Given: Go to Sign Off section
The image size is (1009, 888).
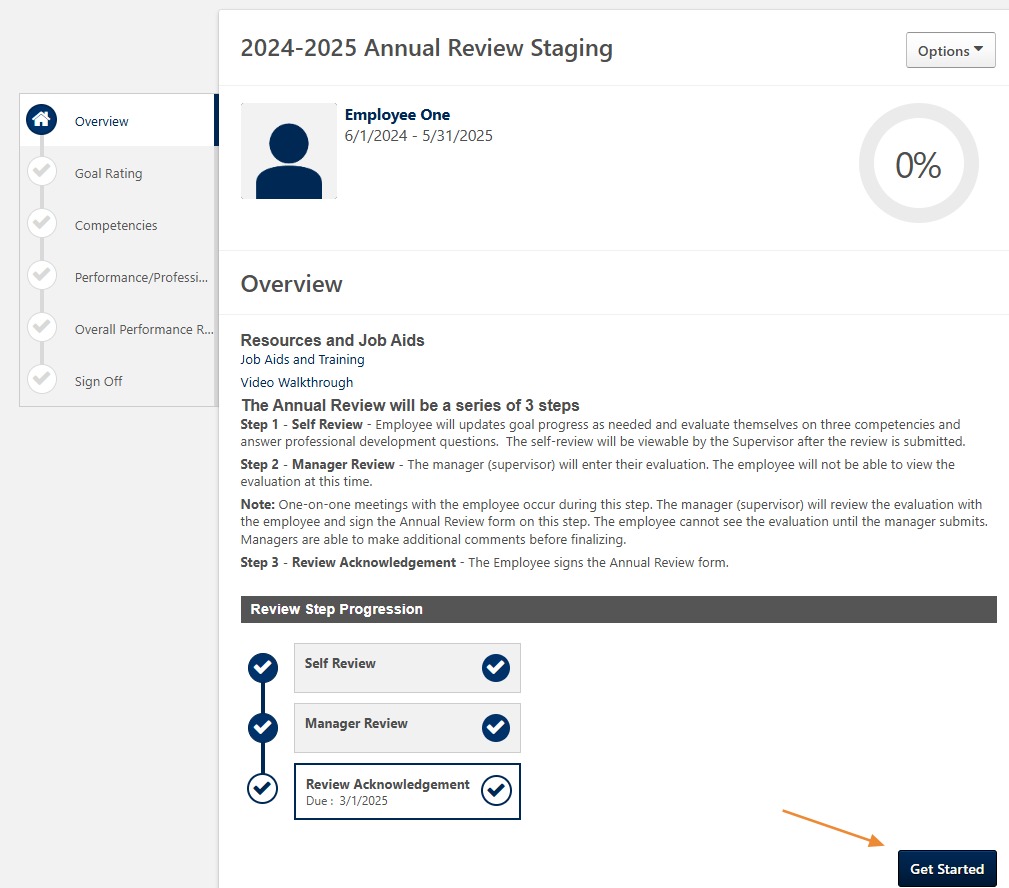Looking at the screenshot, I should (98, 382).
